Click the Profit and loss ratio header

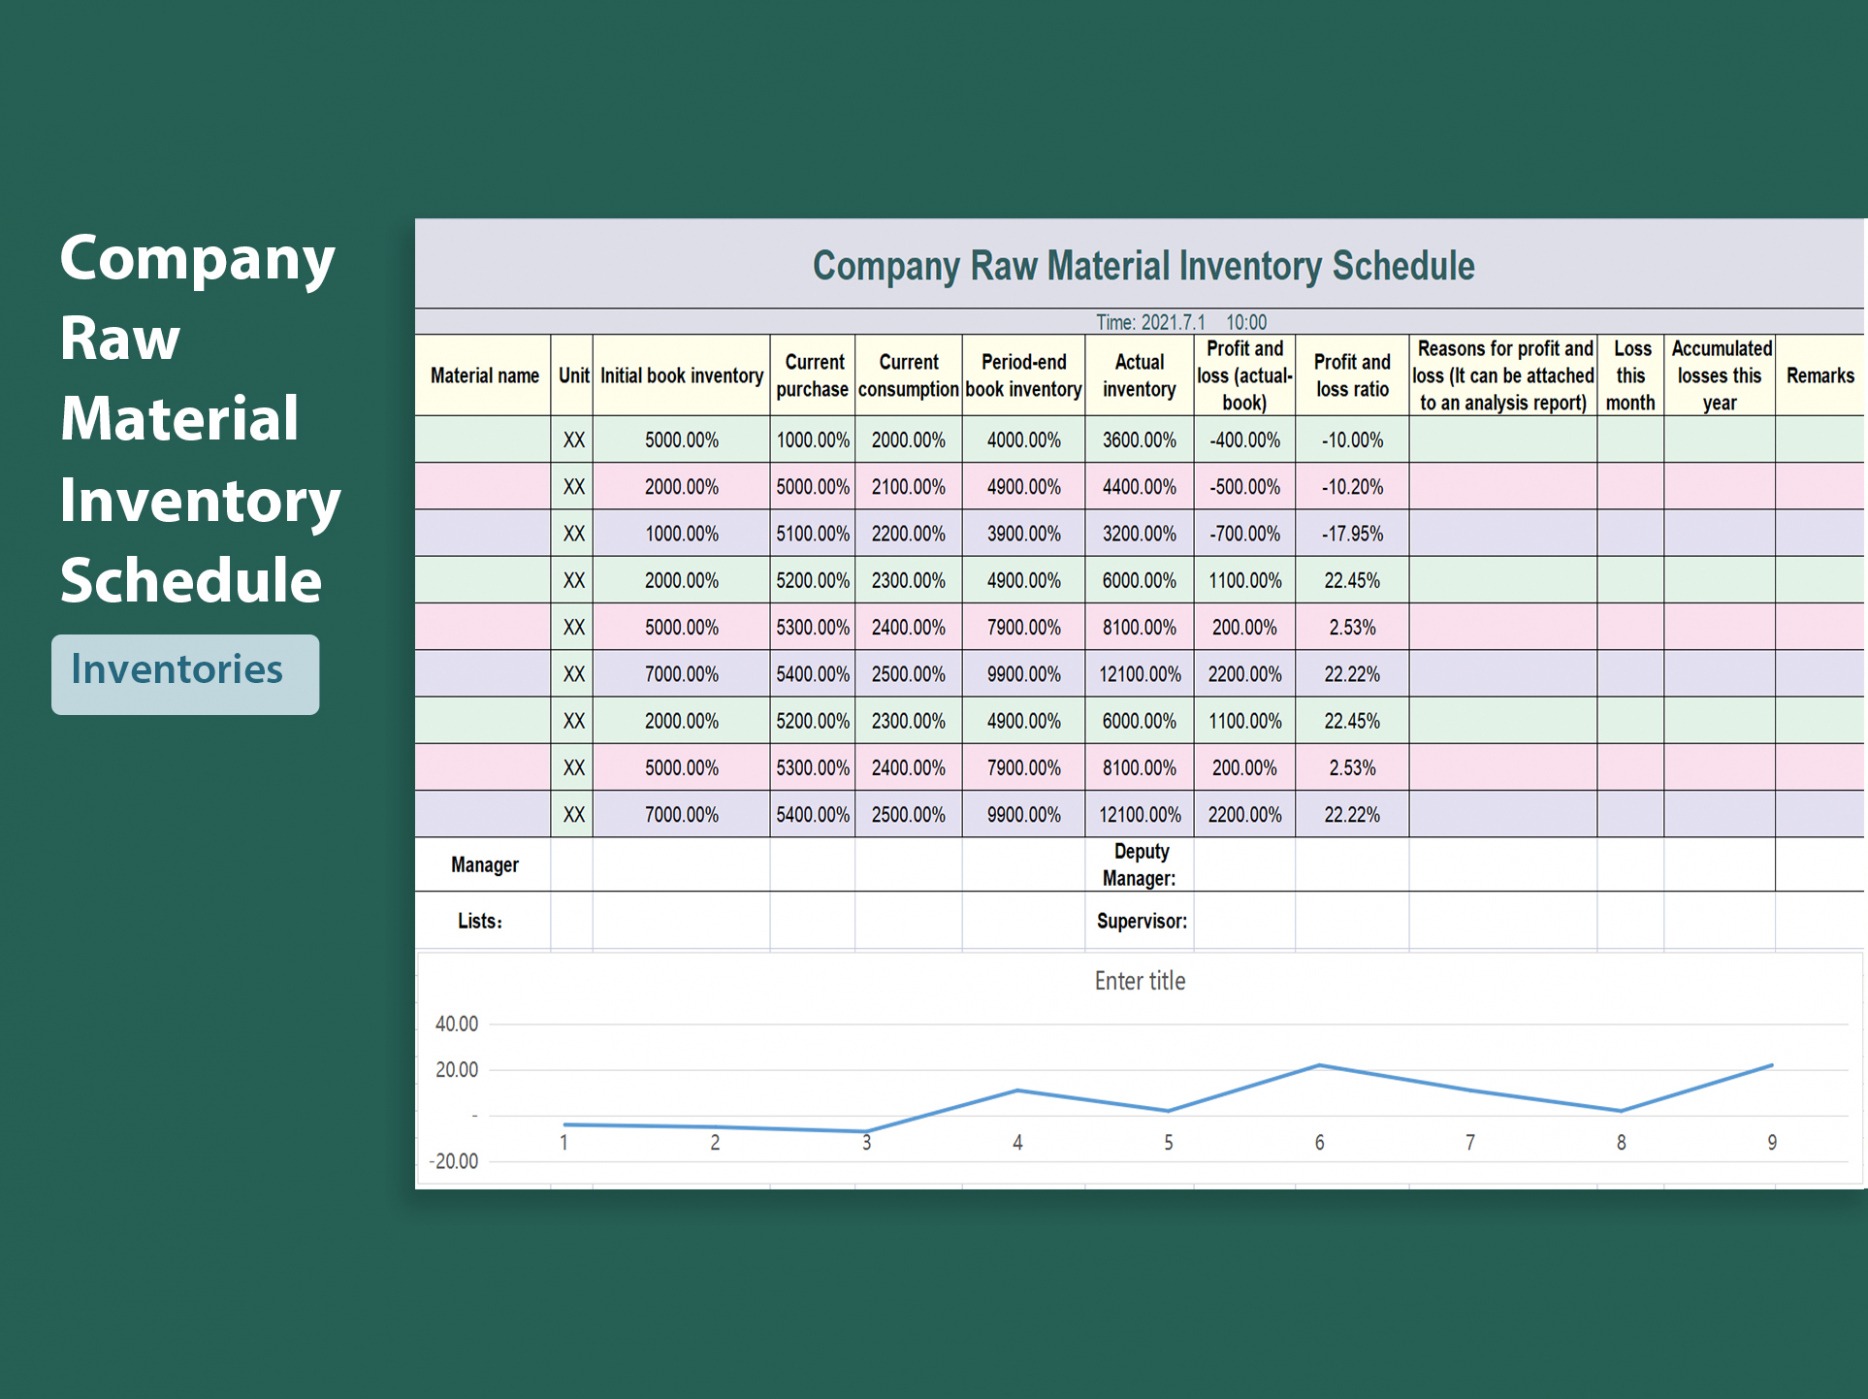pos(1351,376)
